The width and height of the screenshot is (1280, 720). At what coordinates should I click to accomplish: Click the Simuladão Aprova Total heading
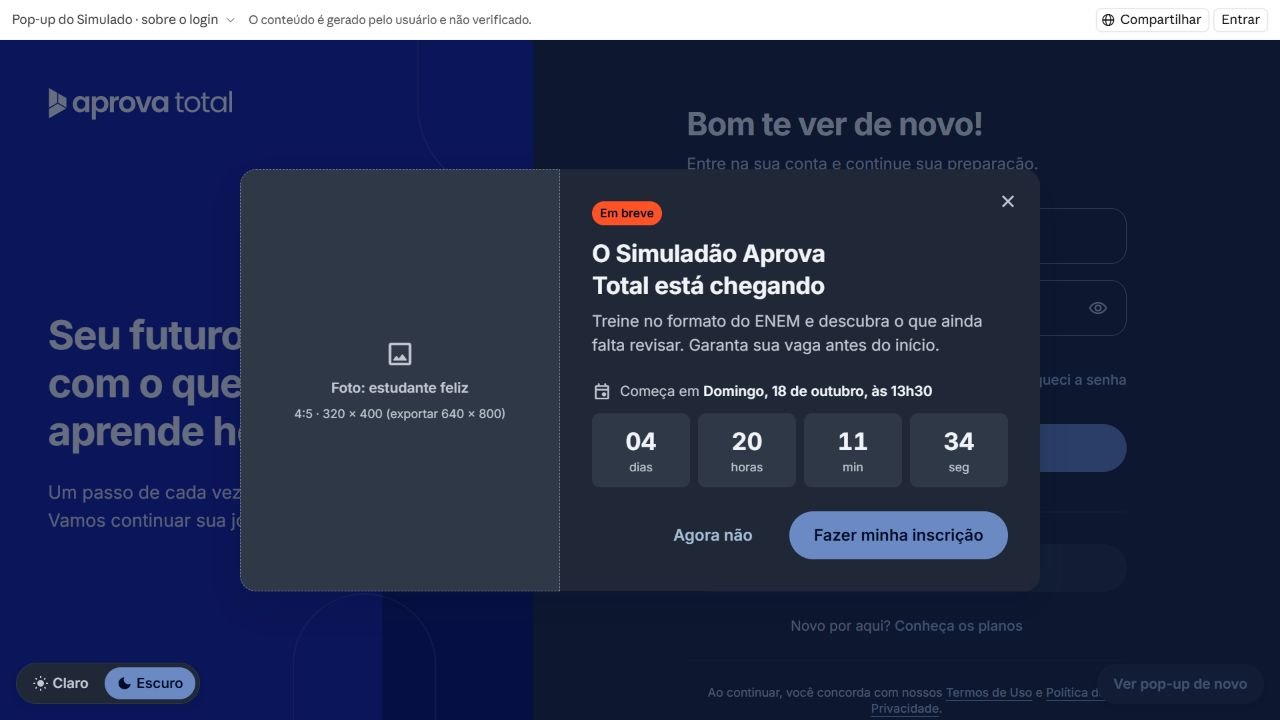point(709,270)
